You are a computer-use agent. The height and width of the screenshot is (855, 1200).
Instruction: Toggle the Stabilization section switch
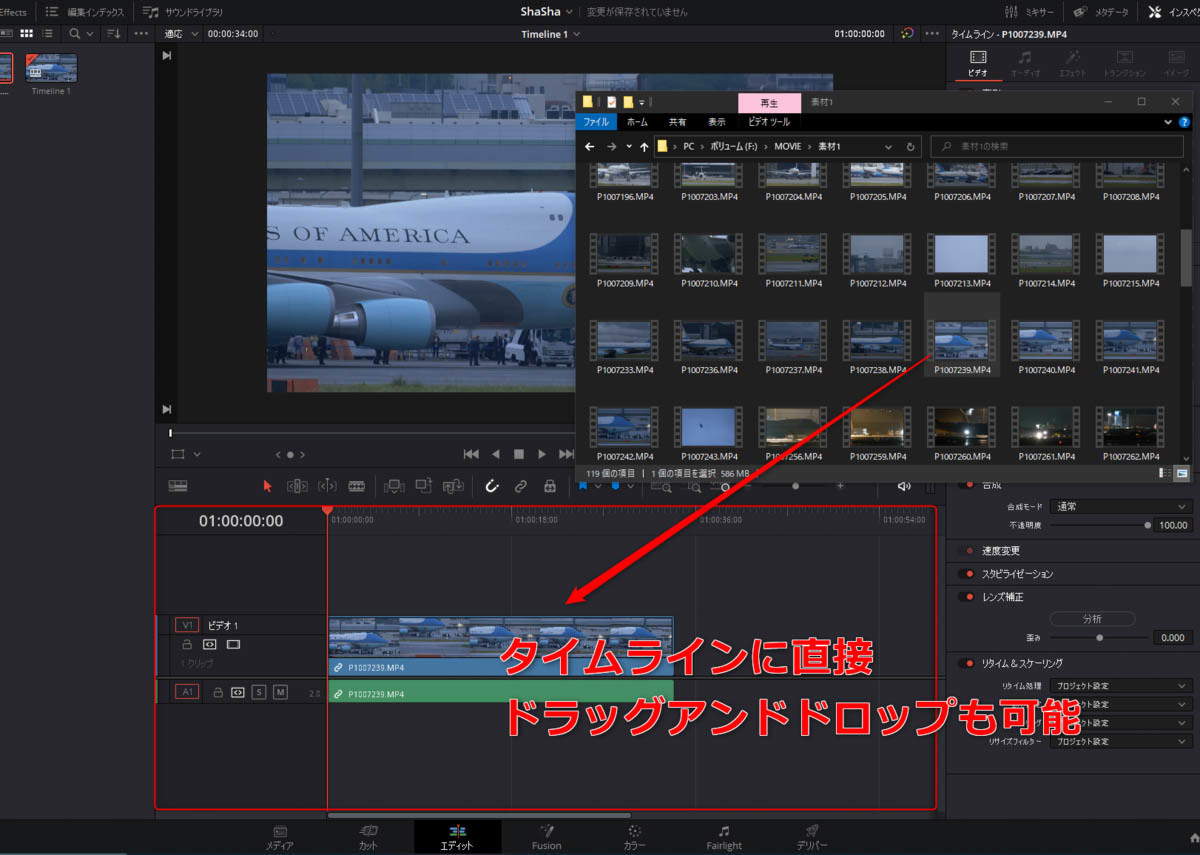click(966, 574)
